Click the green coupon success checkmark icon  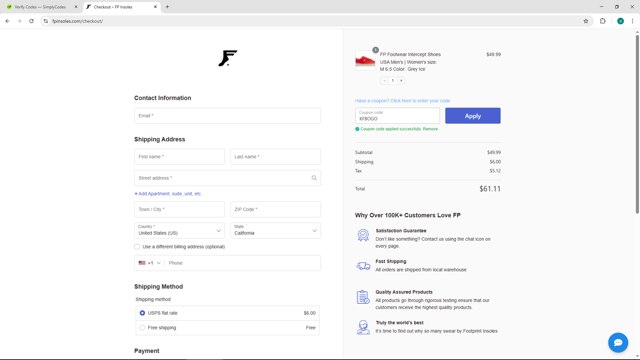[357, 129]
